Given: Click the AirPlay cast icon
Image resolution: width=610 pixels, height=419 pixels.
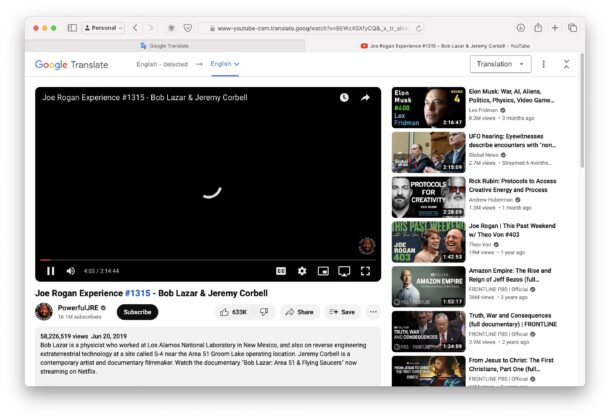Looking at the screenshot, I should point(344,271).
